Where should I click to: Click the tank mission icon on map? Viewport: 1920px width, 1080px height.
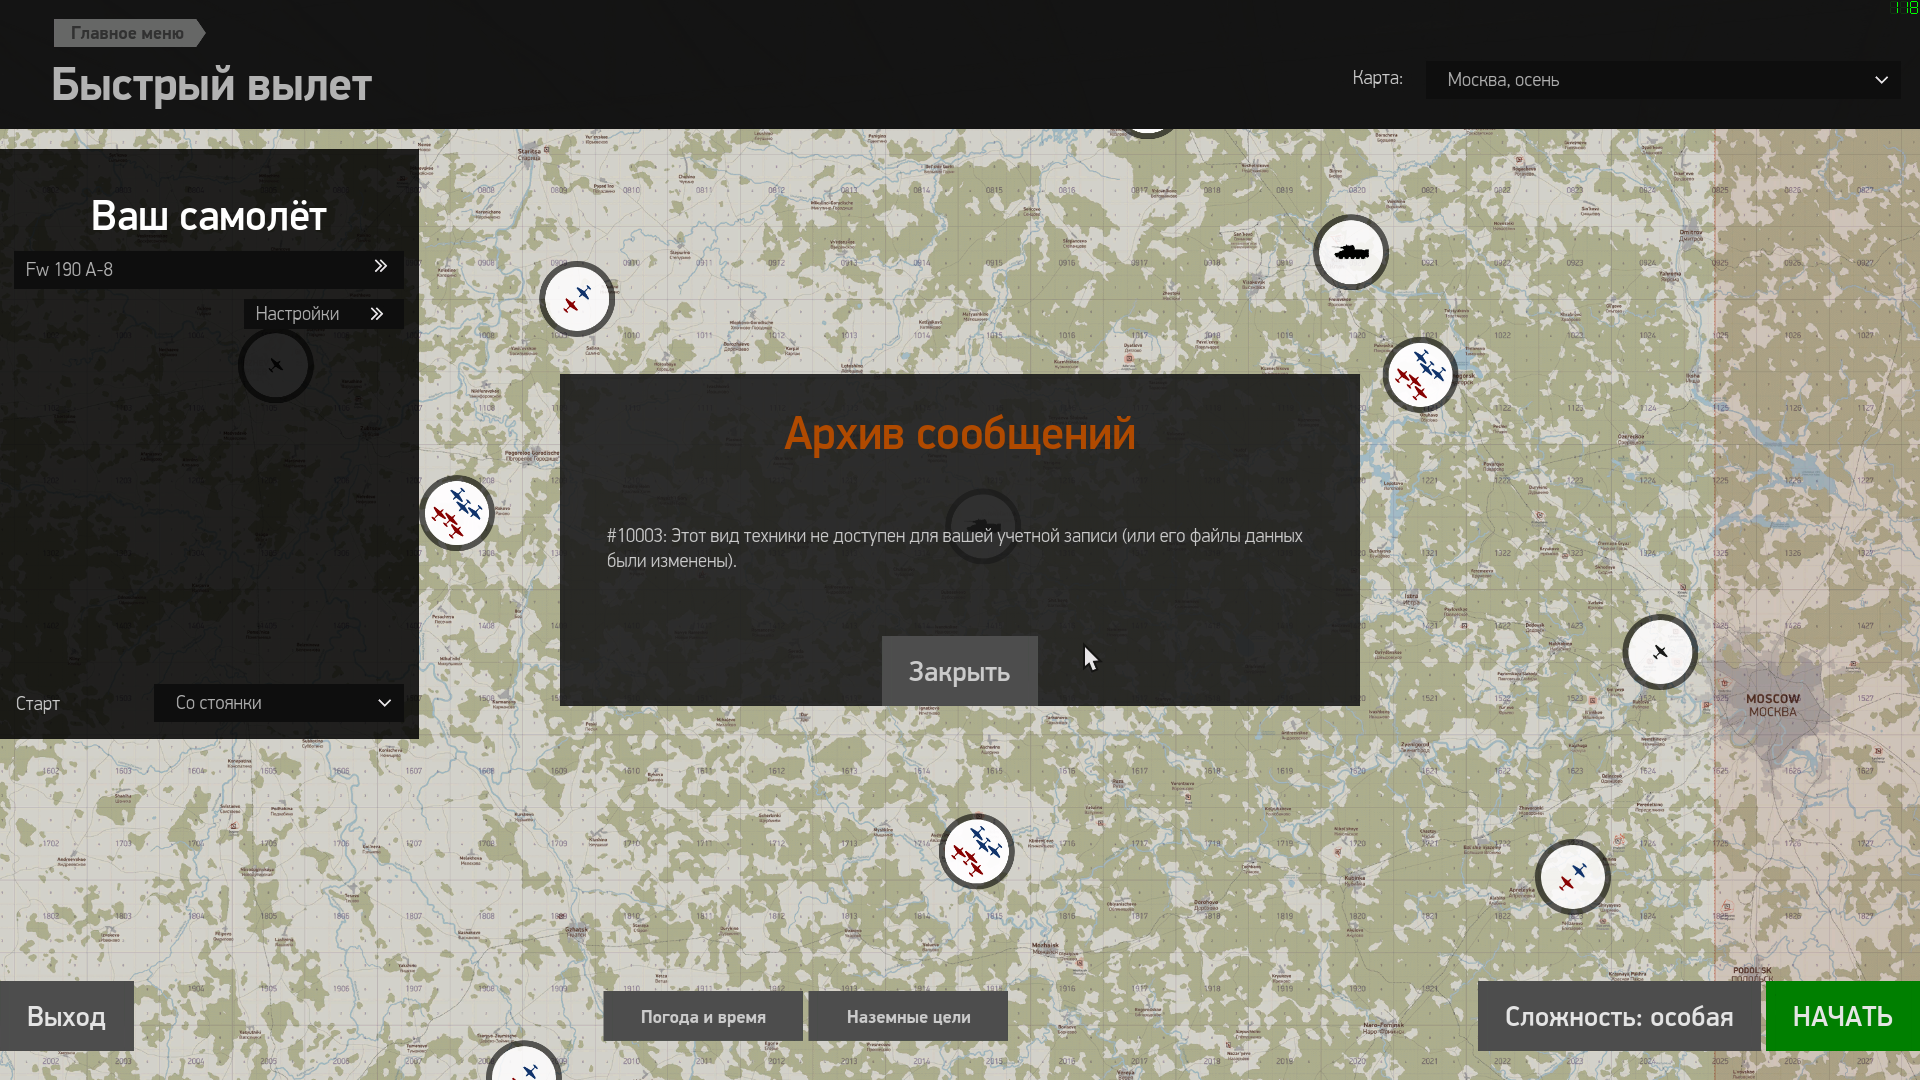coord(1350,252)
